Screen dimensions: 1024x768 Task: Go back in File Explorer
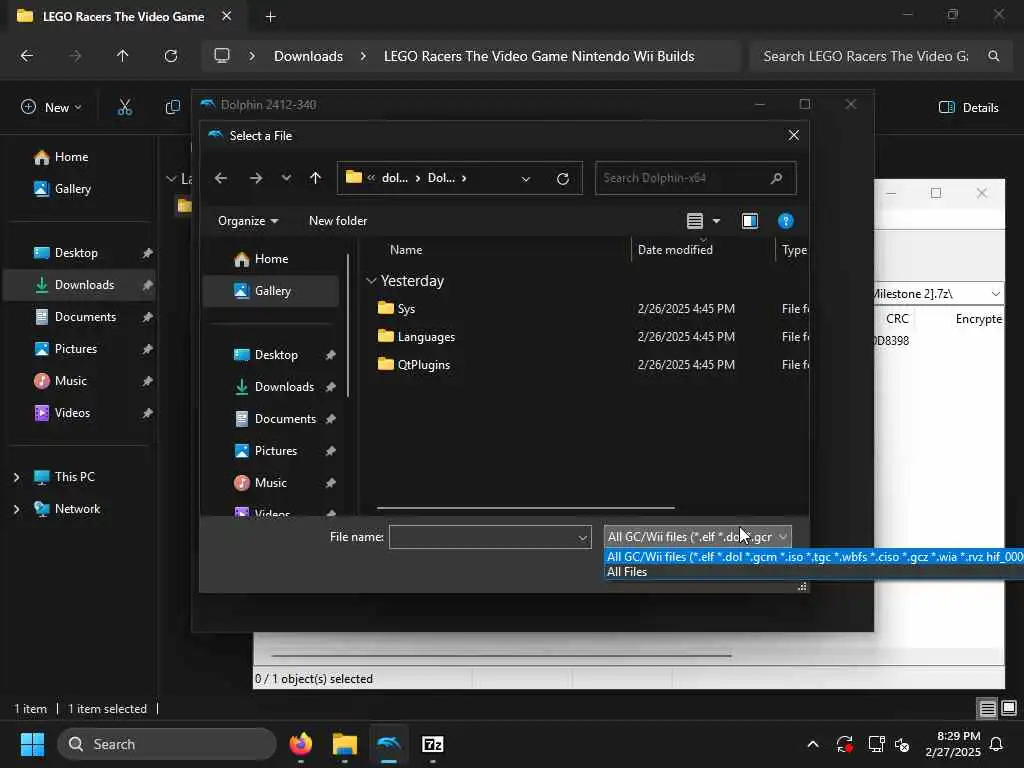pos(27,56)
